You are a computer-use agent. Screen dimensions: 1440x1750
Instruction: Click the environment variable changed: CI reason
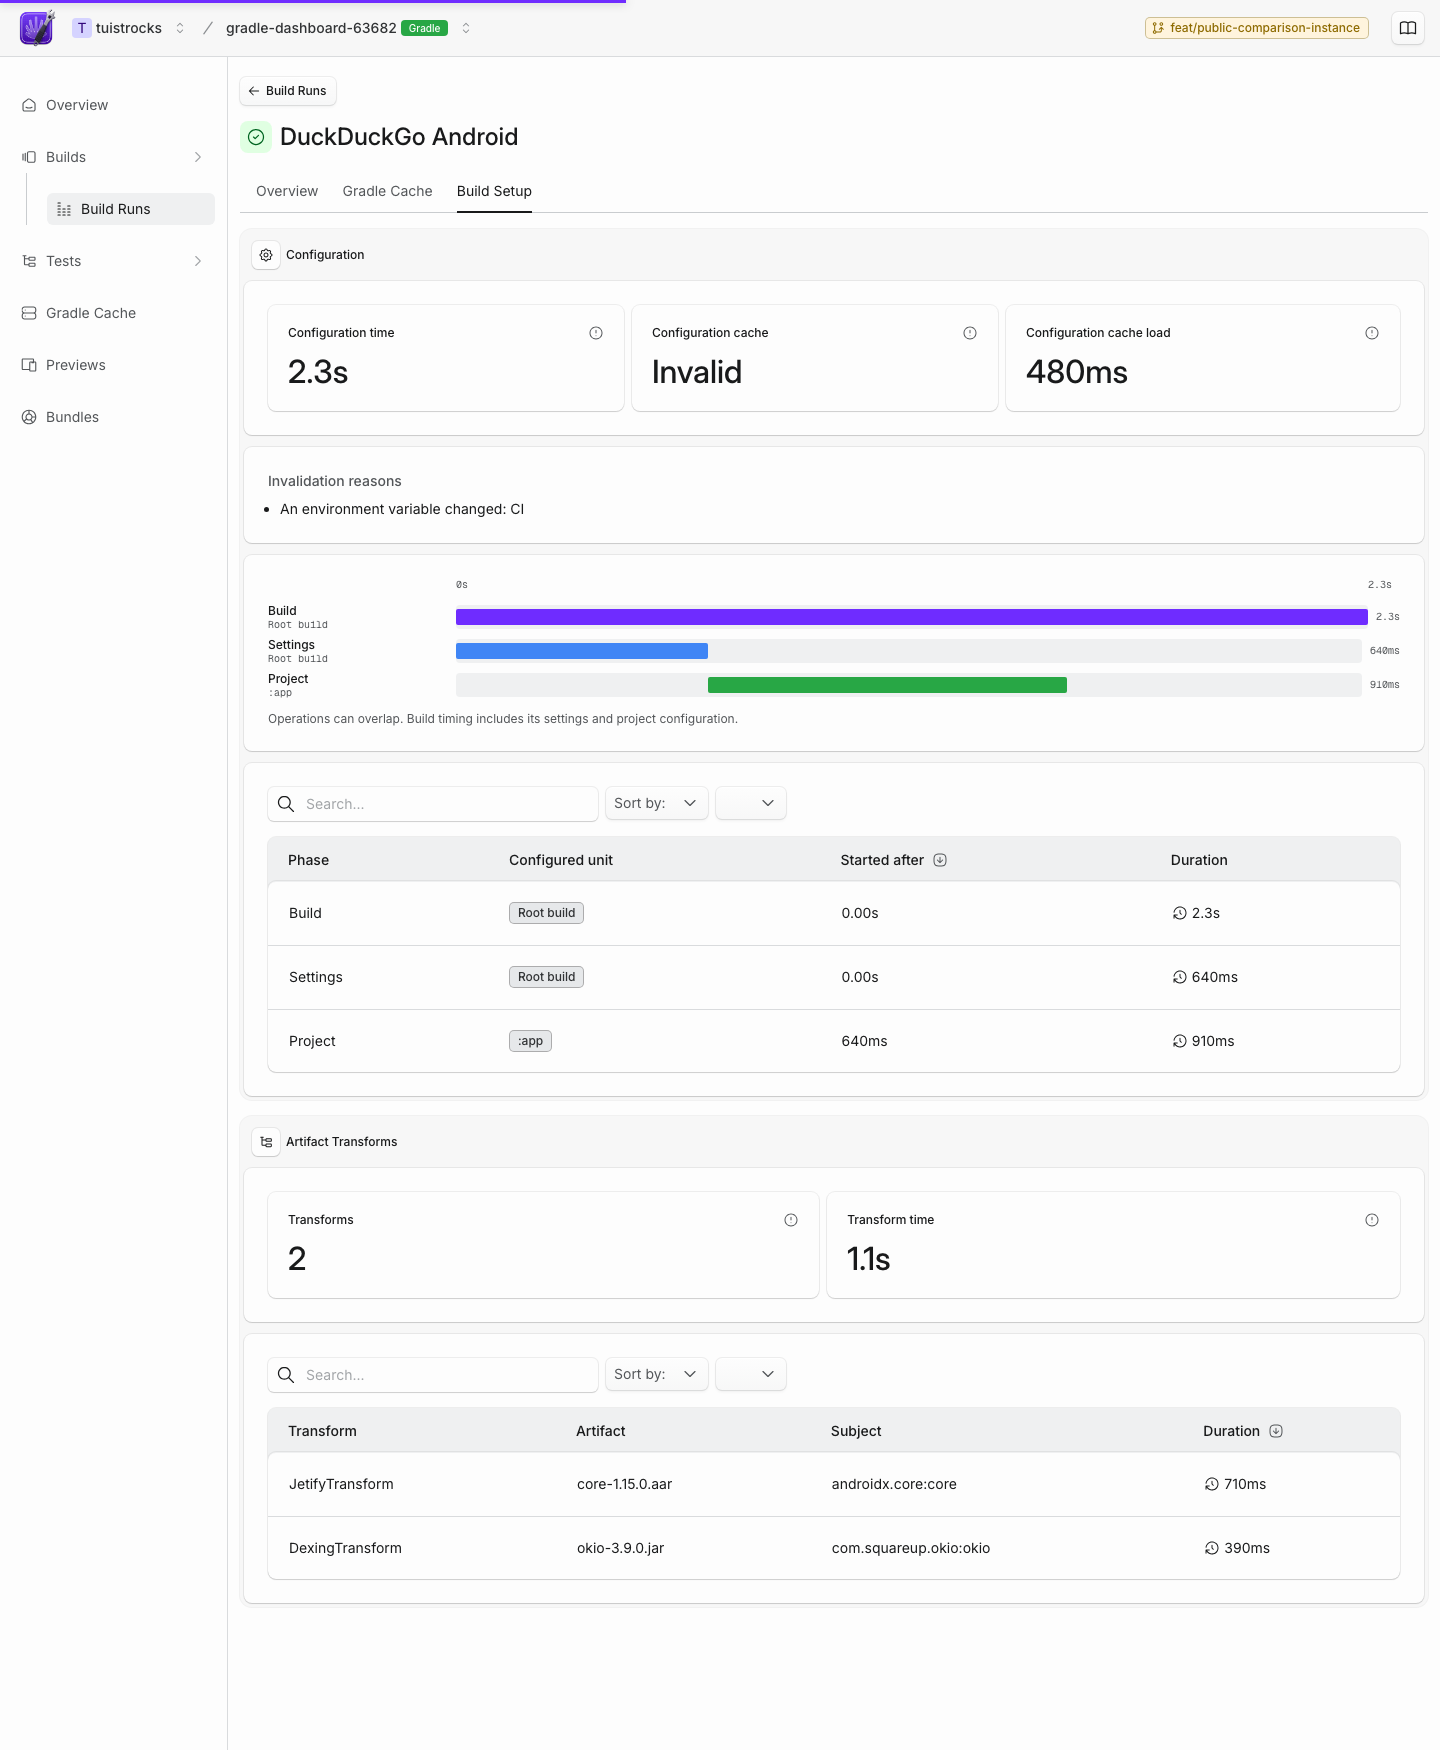click(402, 509)
